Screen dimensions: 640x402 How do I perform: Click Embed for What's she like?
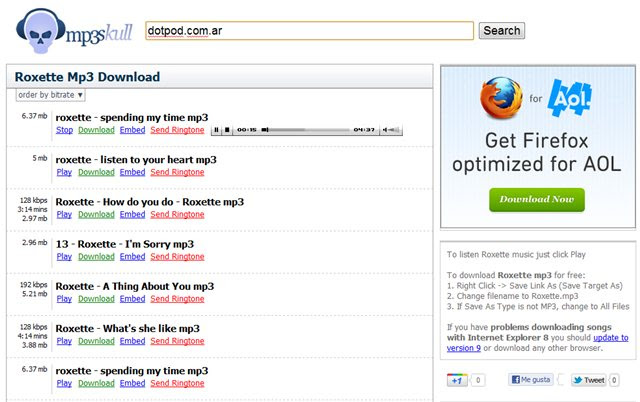tap(132, 341)
